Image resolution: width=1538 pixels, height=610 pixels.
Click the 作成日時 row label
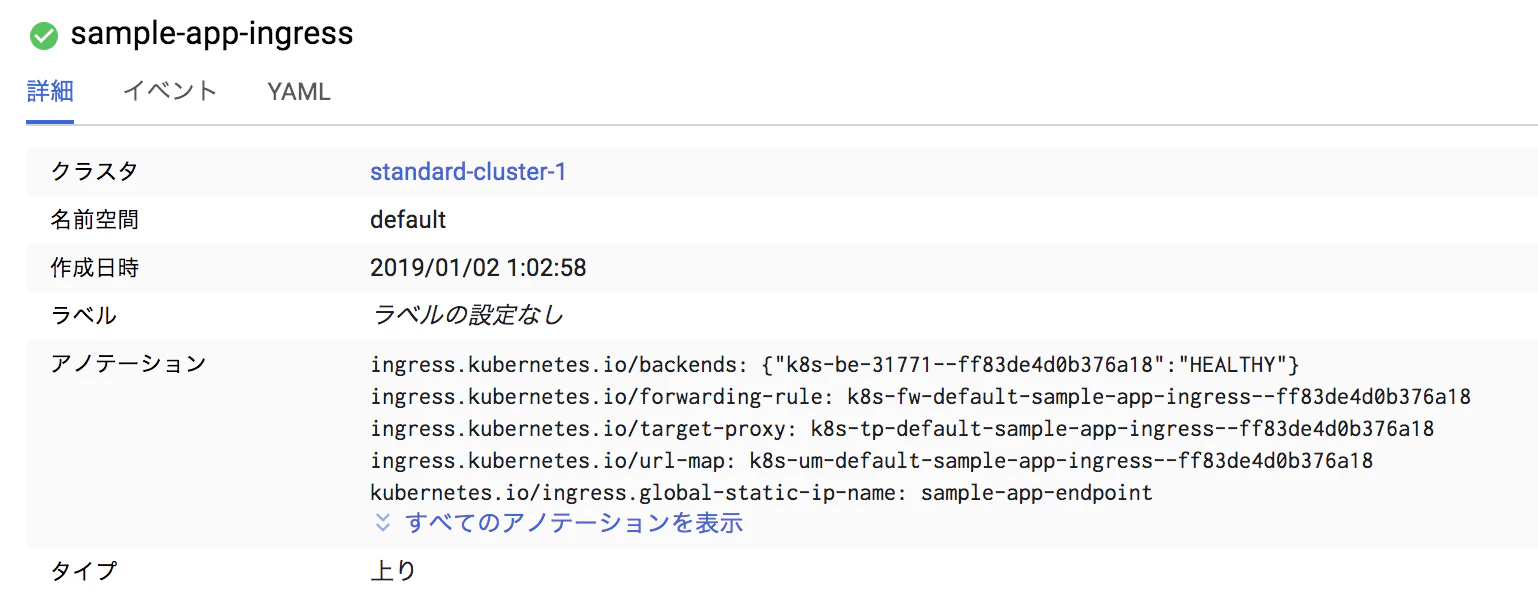click(94, 268)
